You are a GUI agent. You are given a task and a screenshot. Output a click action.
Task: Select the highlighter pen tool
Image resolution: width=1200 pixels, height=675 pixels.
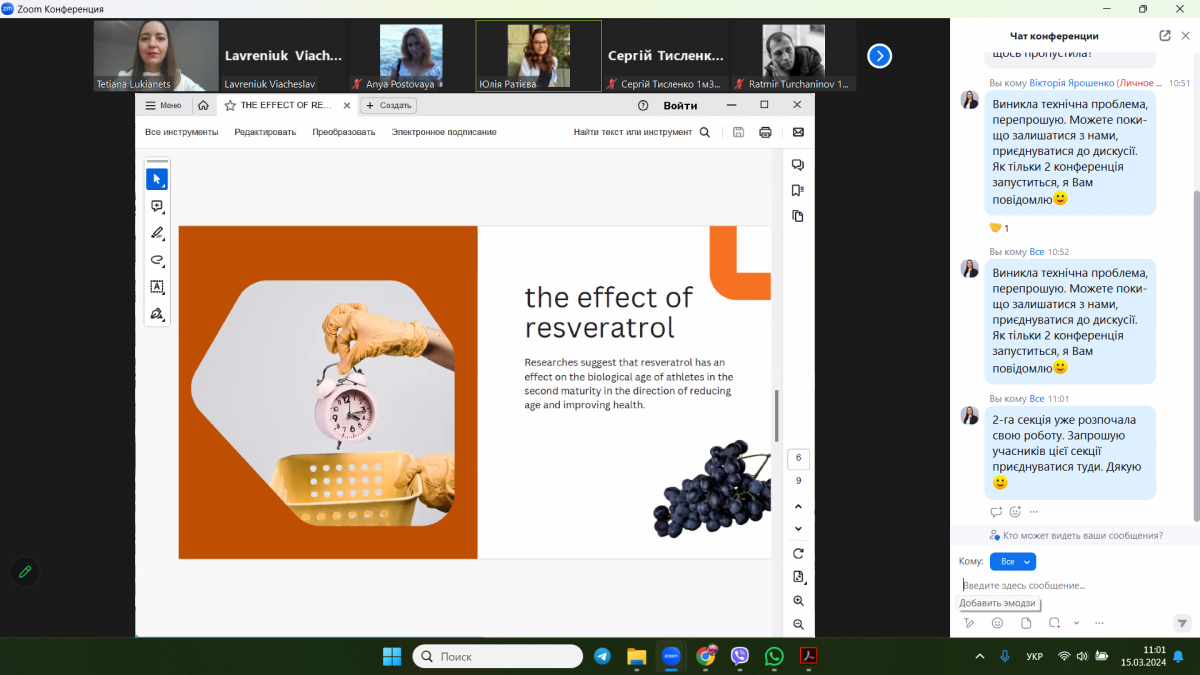tap(157, 233)
